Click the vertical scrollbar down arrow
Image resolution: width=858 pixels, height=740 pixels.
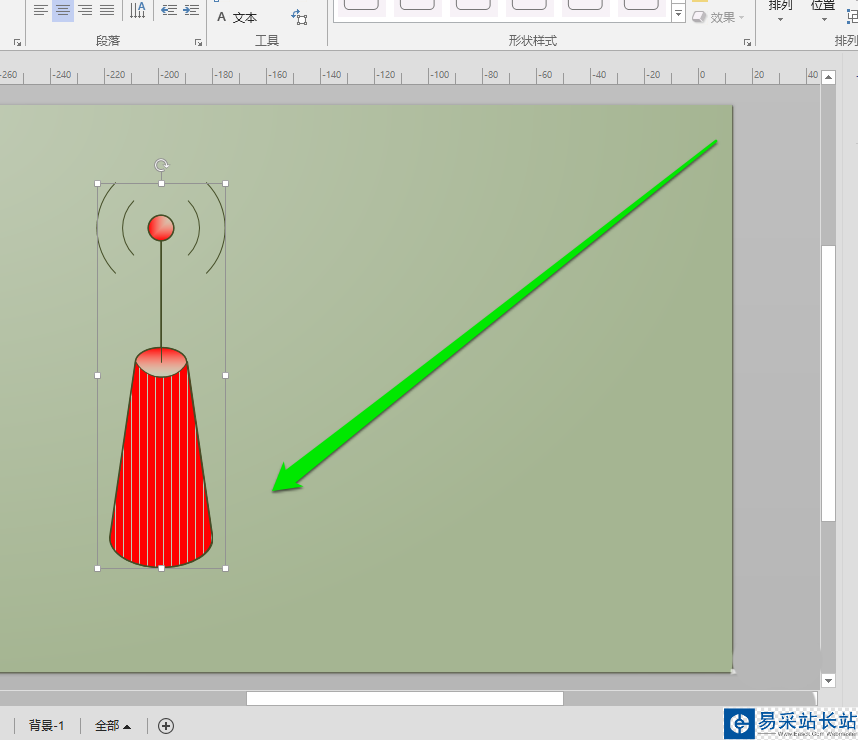click(x=828, y=681)
